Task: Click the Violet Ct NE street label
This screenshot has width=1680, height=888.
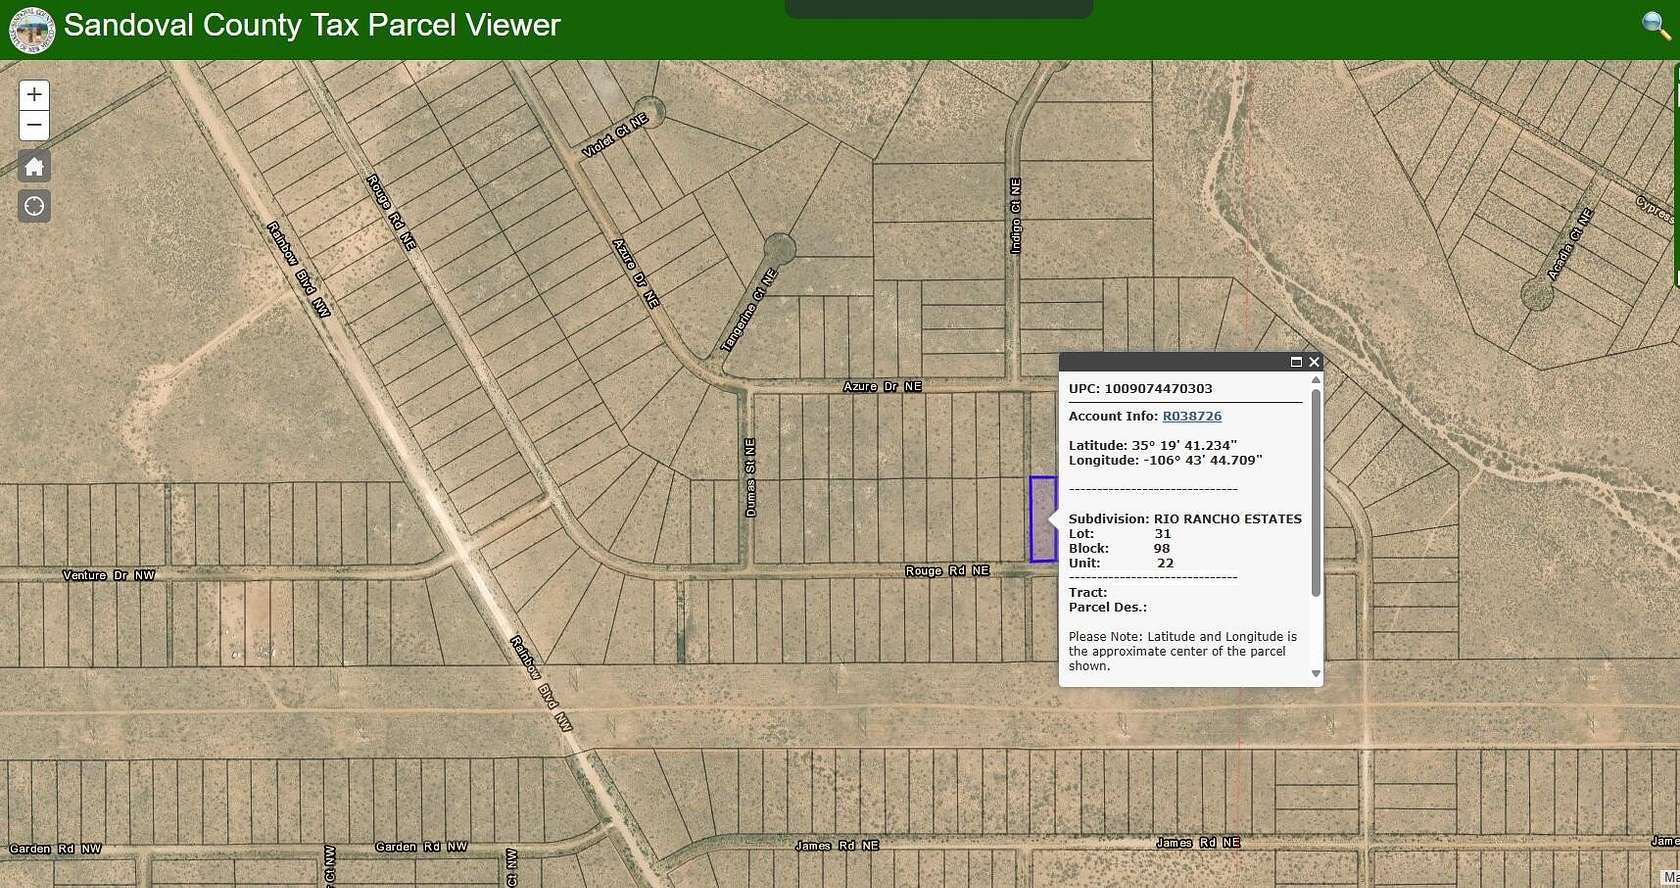Action: (x=615, y=135)
